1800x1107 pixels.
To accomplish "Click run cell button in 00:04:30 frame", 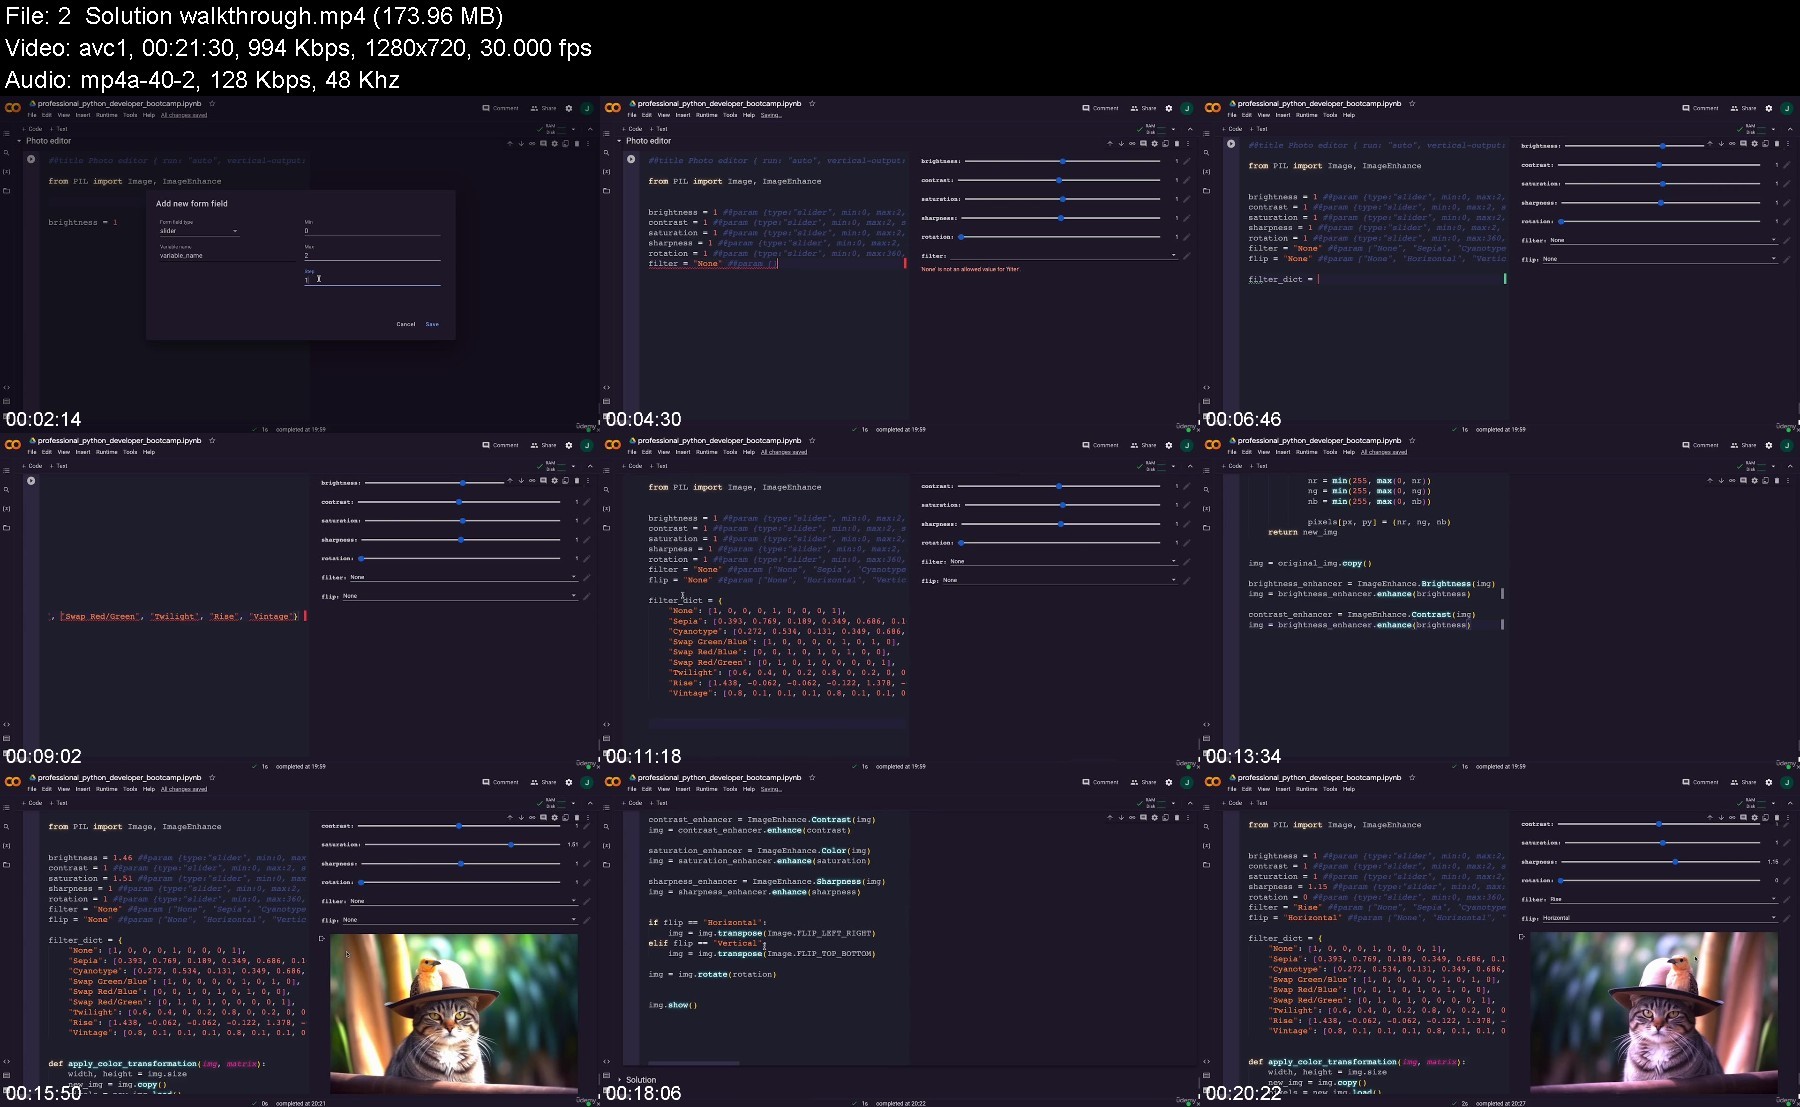I will (x=631, y=159).
